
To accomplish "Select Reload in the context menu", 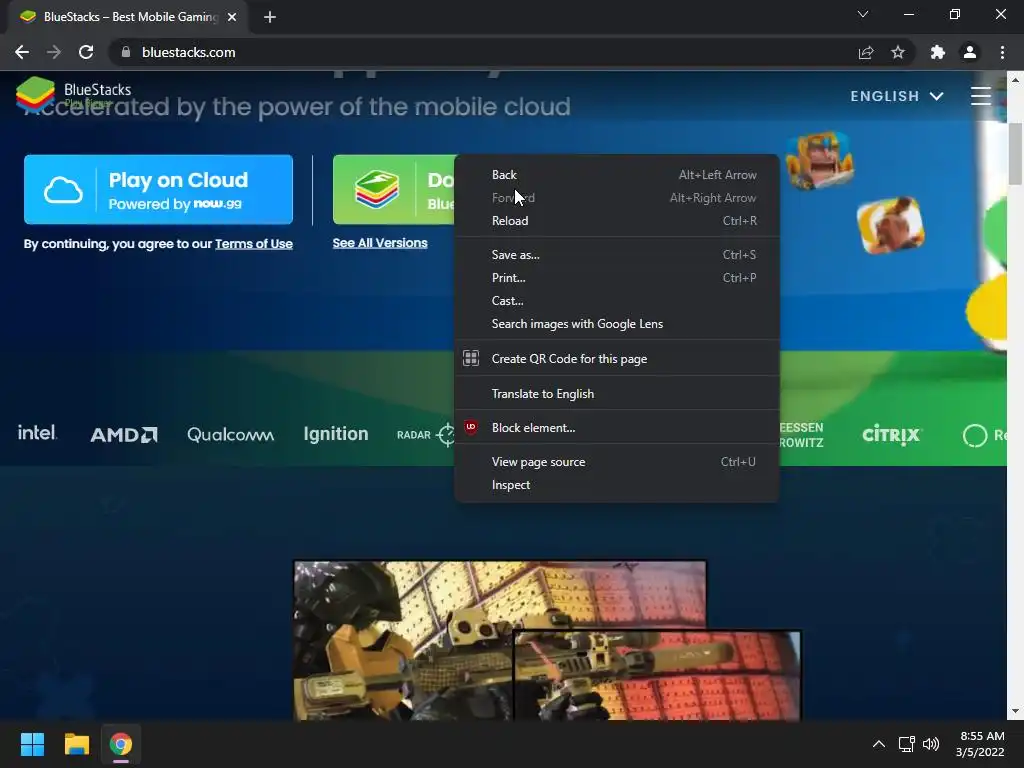I will (616, 221).
